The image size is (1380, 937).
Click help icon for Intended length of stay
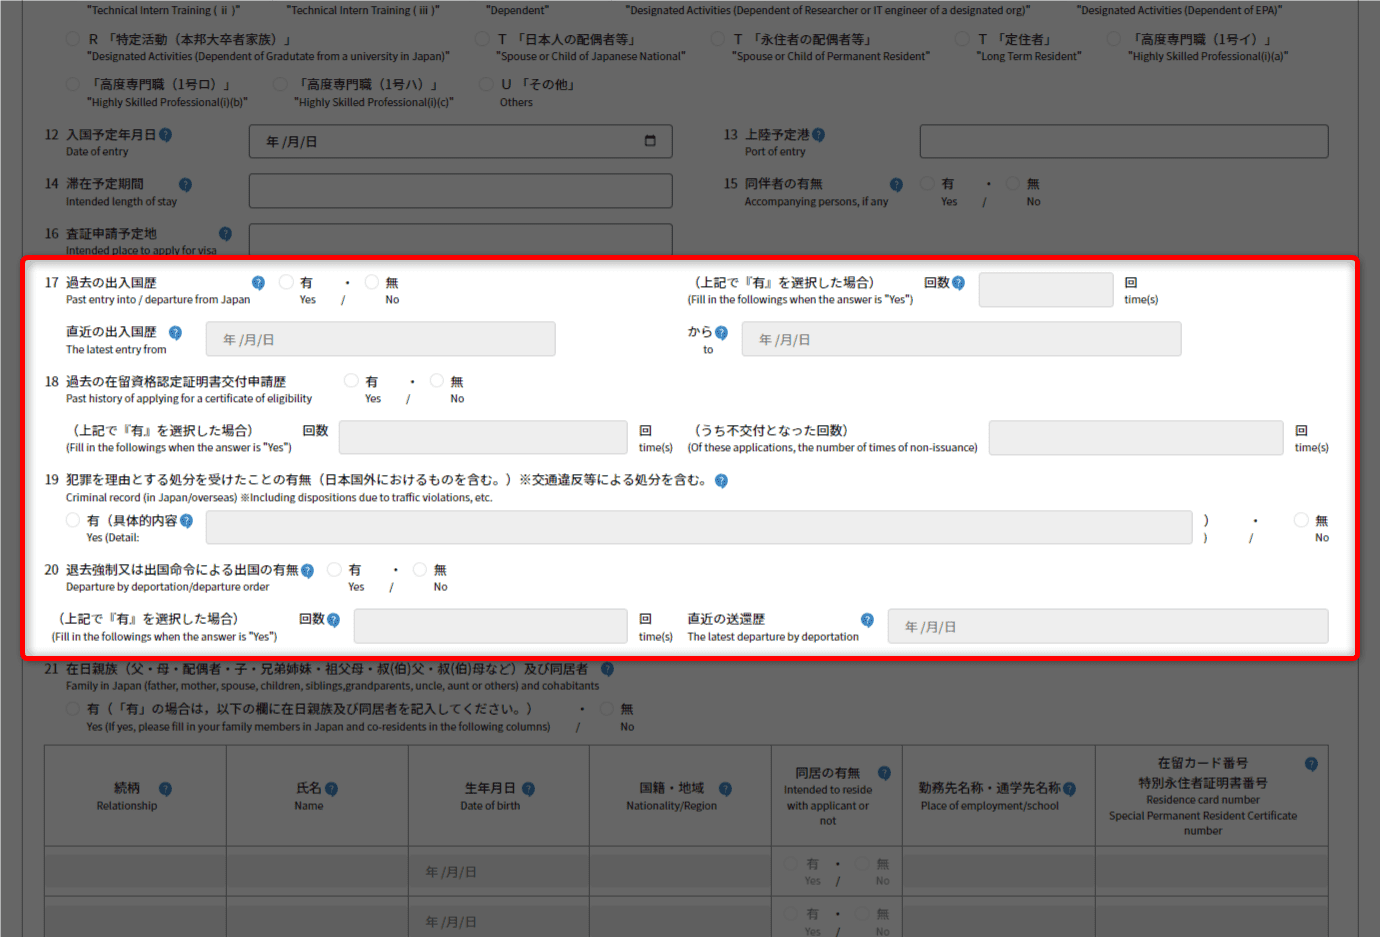tap(185, 185)
